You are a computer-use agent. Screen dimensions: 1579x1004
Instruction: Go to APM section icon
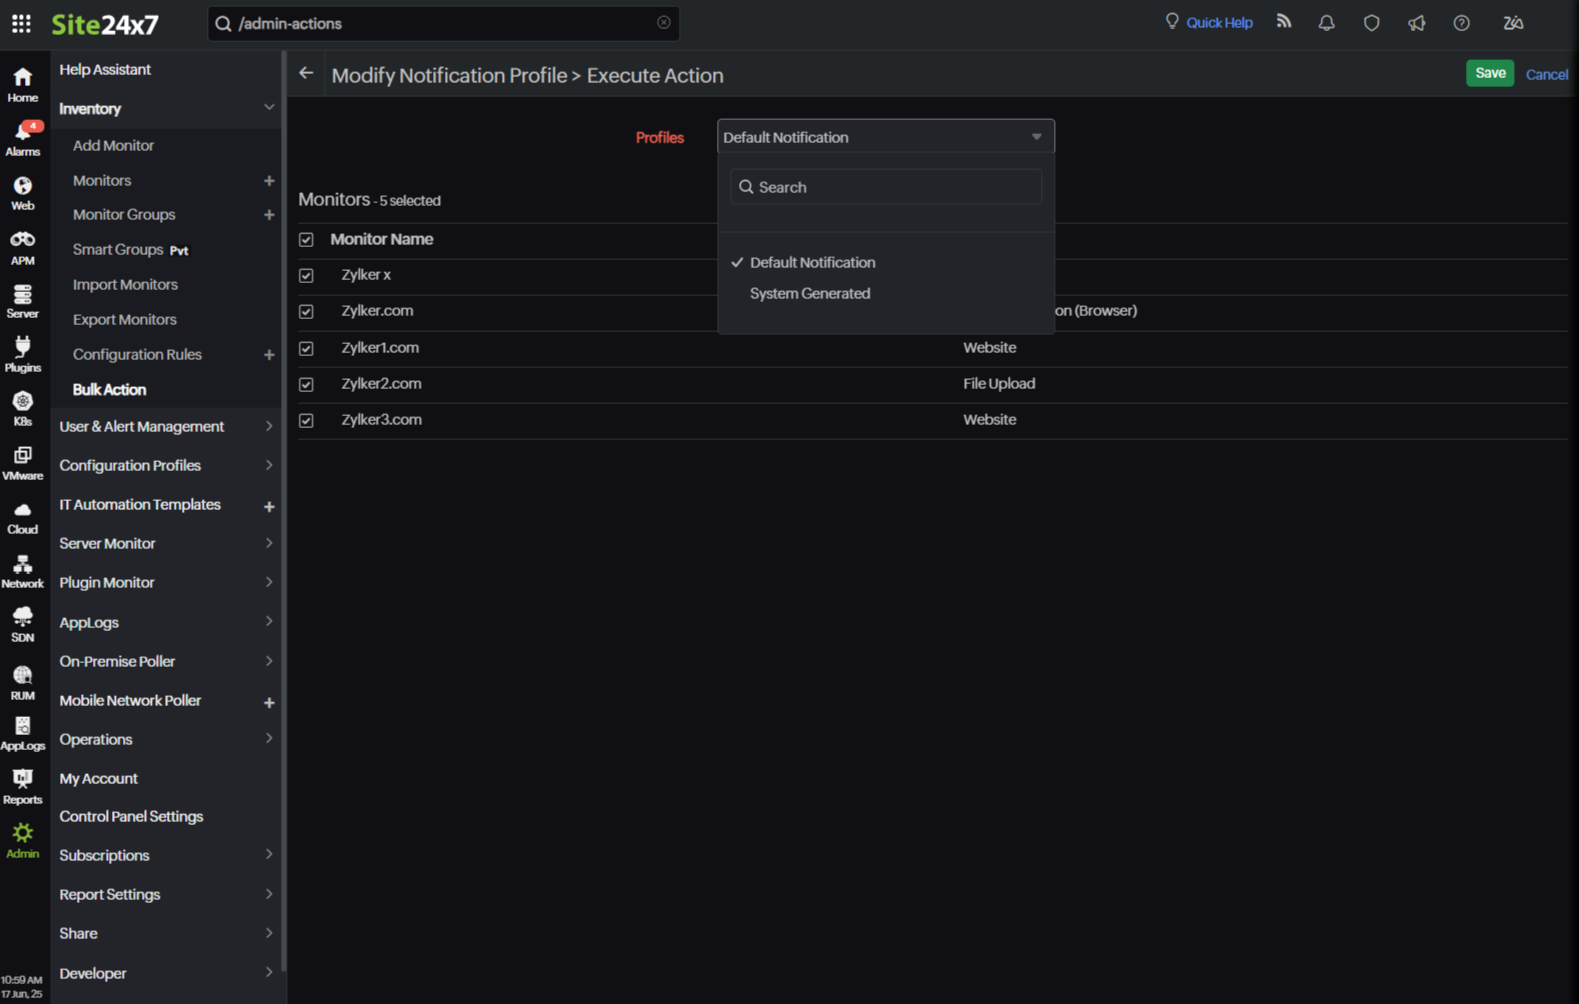(22, 247)
